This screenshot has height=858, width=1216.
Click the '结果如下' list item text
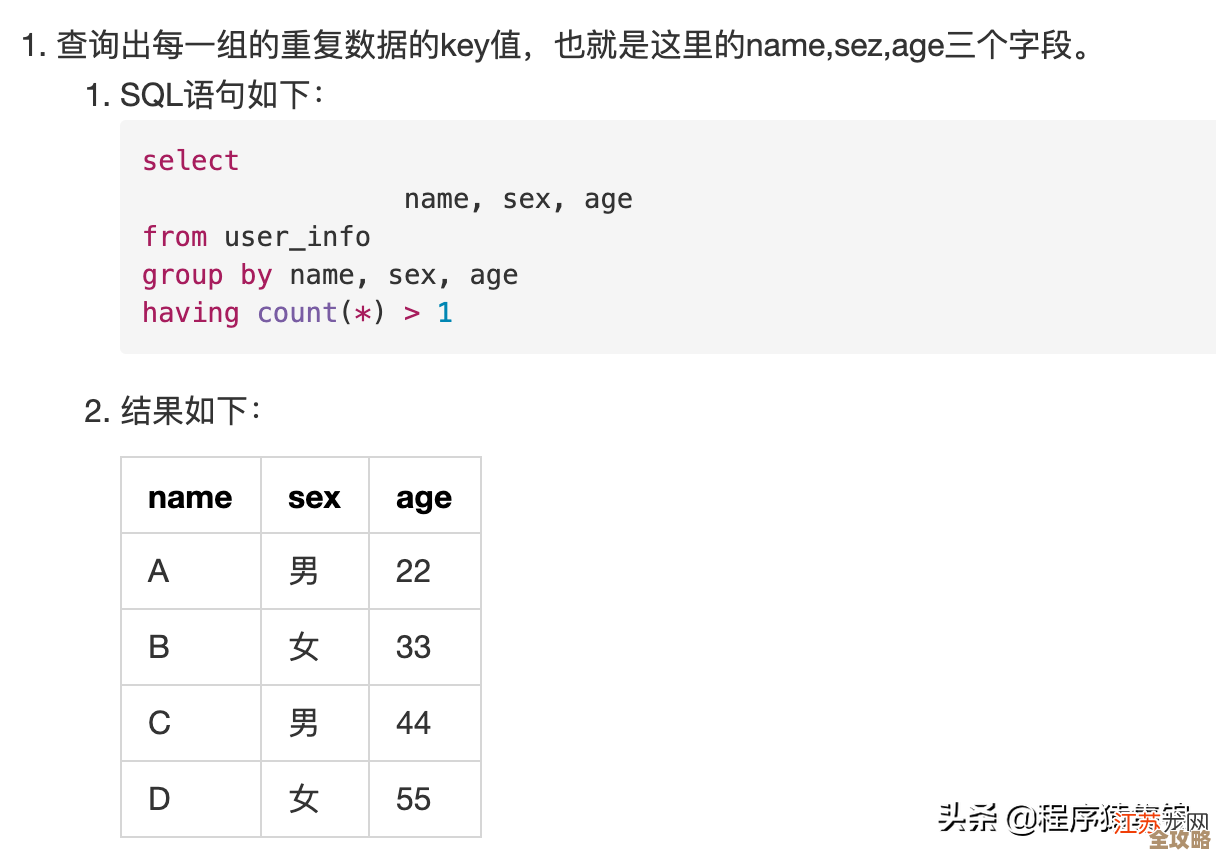click(190, 411)
